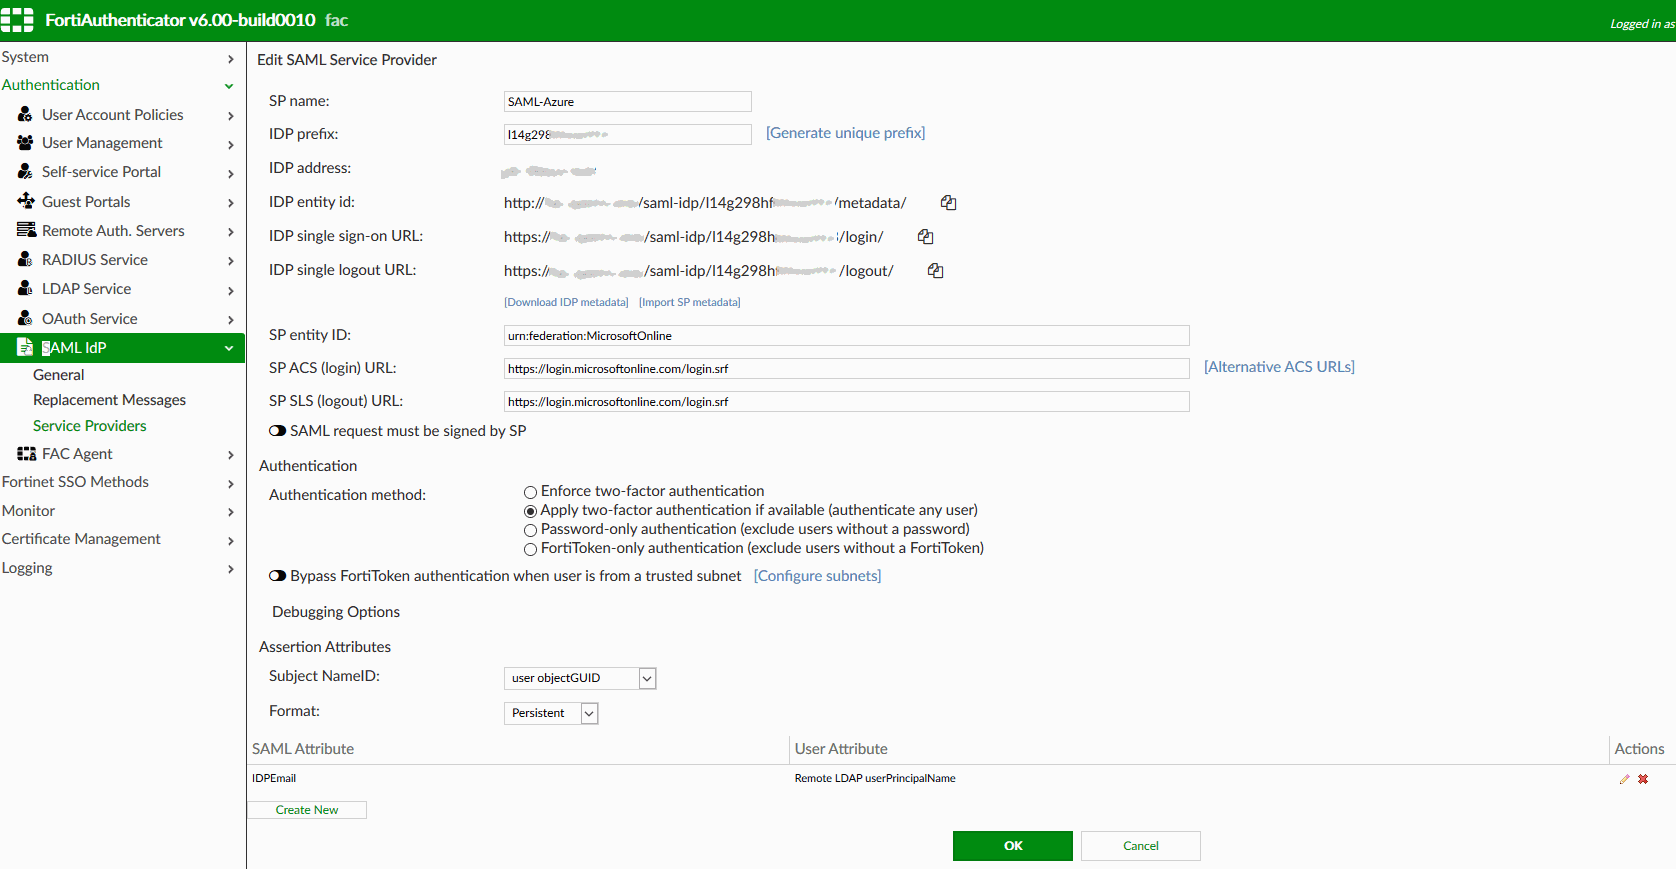Image resolution: width=1676 pixels, height=869 pixels.
Task: Edit the IDPEmail attribute with pencil icon
Action: click(x=1624, y=779)
